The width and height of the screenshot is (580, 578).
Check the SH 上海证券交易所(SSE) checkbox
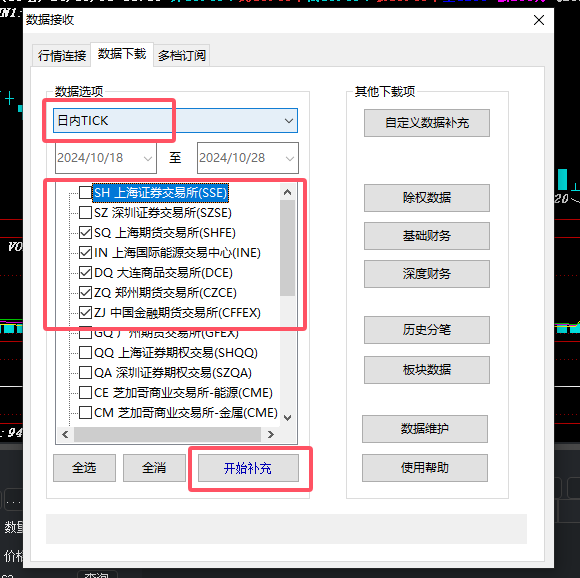point(85,193)
